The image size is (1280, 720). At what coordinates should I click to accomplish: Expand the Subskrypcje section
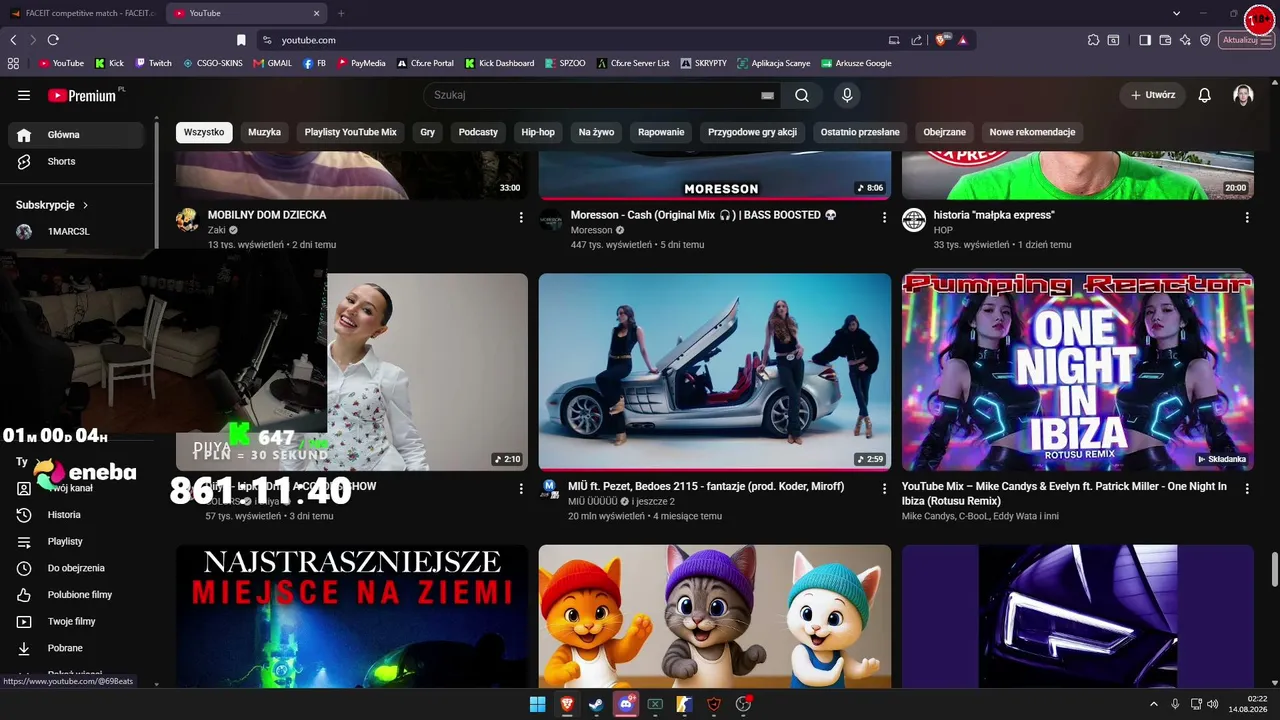tap(52, 205)
